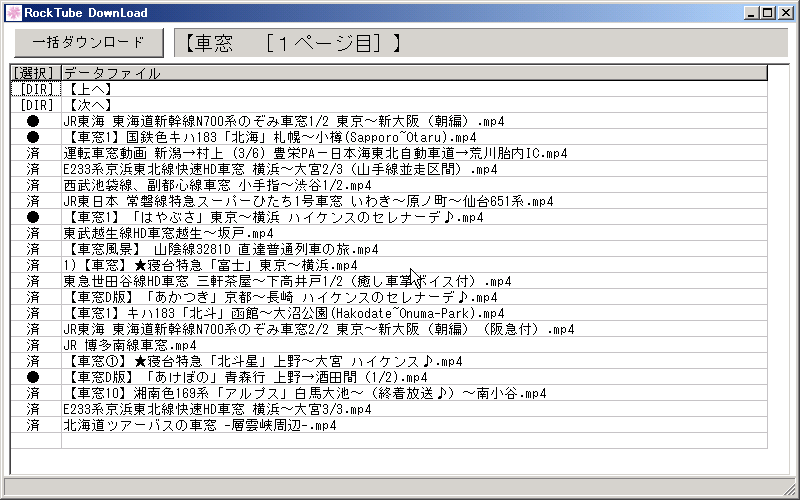This screenshot has width=800, height=500.
Task: Select file 【車窓D版】「あけぼの」青森行 上野→酒田間
Action: click(414, 377)
